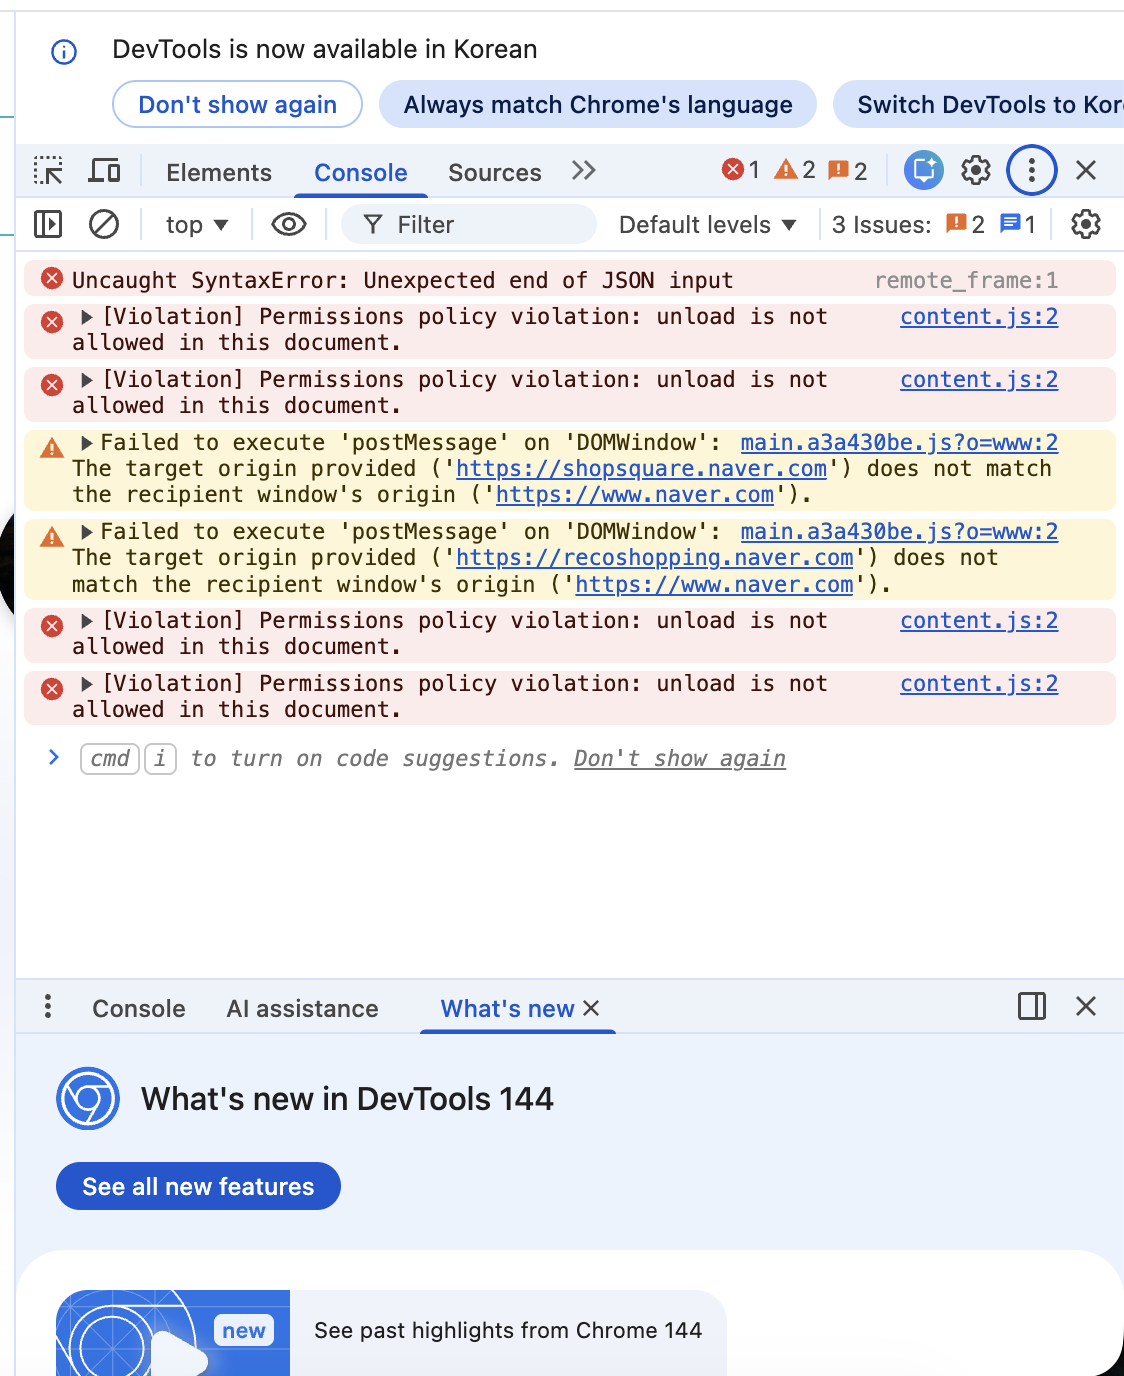Create a live expression with eye icon
The width and height of the screenshot is (1124, 1376).
pos(289,224)
